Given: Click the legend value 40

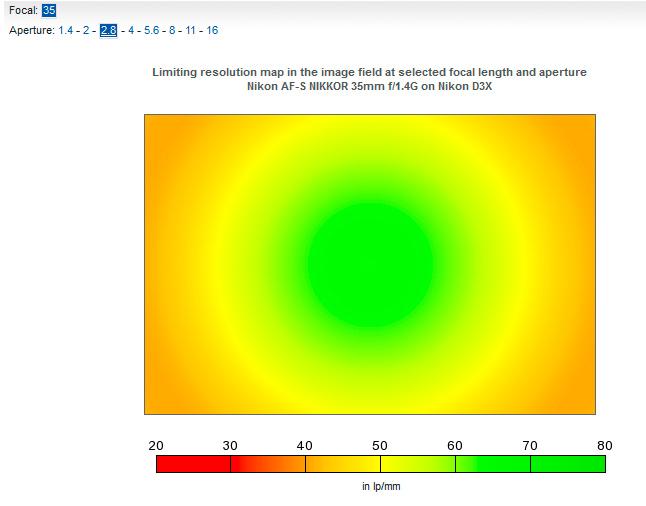Looking at the screenshot, I should point(304,446).
